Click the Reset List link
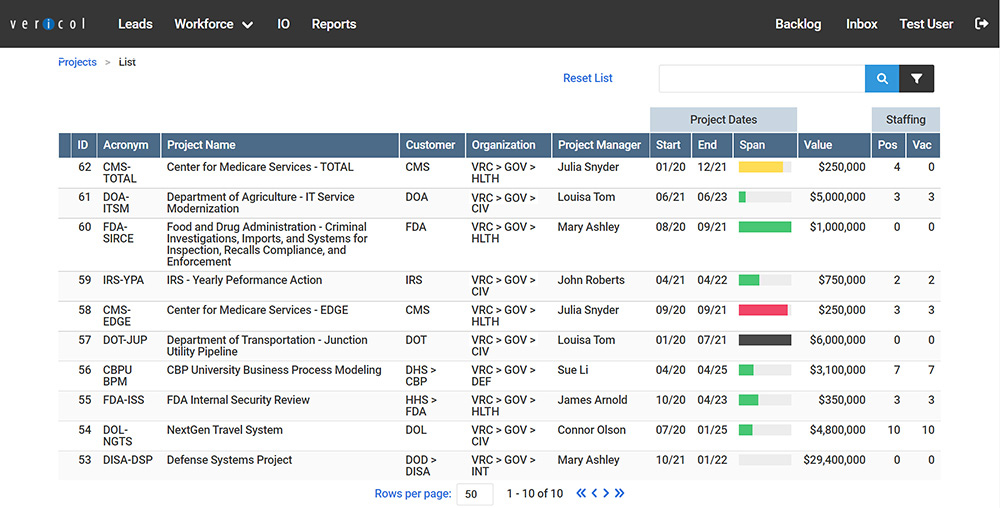The height and width of the screenshot is (508, 1000). coord(588,78)
